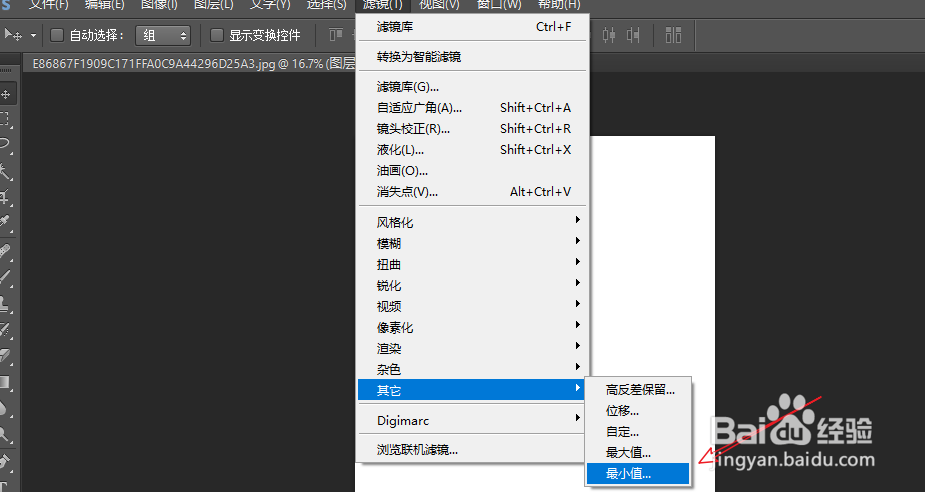
Task: Select 高反差保留... in submenu
Action: pyautogui.click(x=638, y=389)
